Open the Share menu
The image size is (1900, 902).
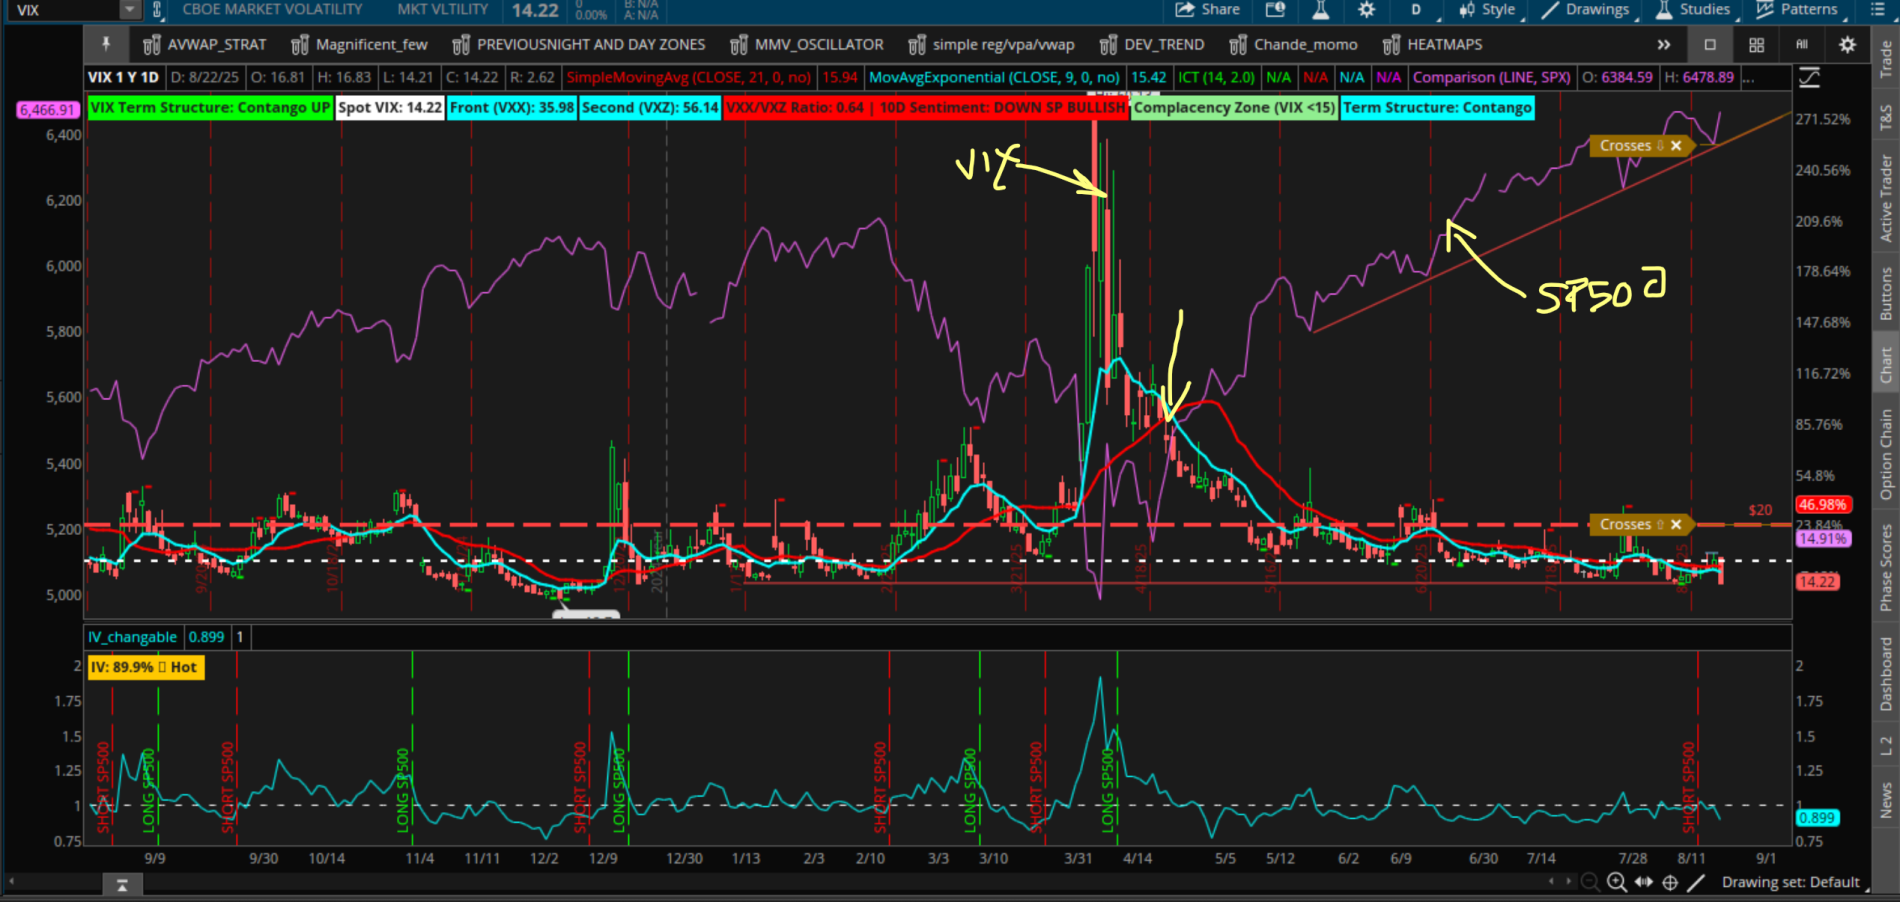pyautogui.click(x=1207, y=10)
